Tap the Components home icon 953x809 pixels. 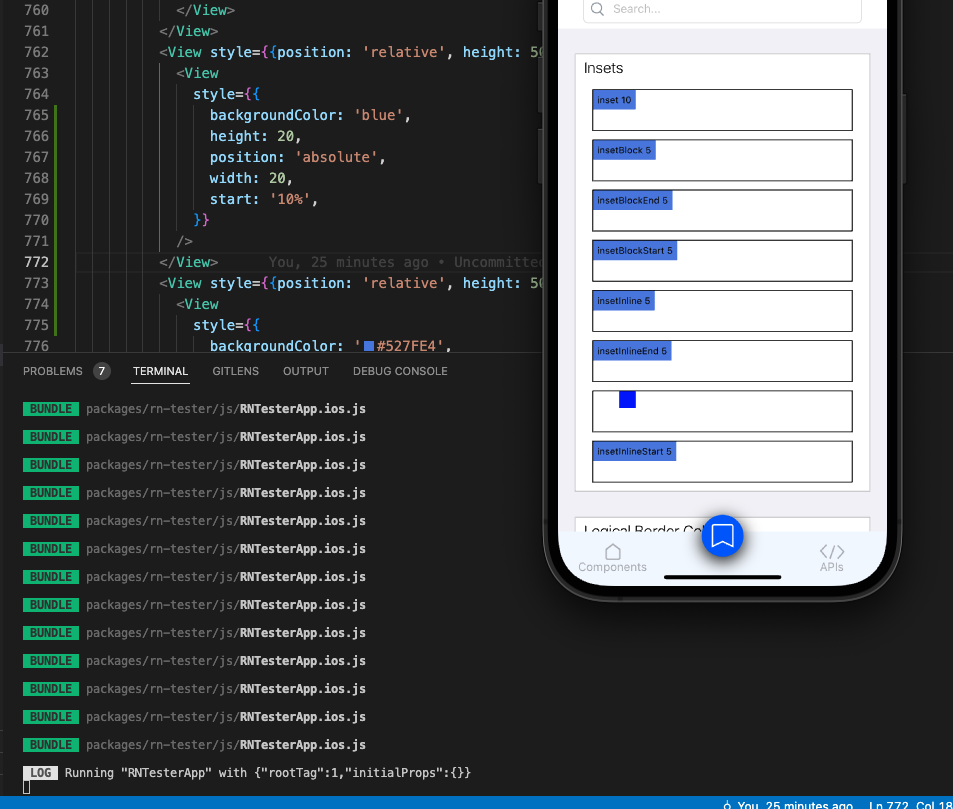click(613, 551)
